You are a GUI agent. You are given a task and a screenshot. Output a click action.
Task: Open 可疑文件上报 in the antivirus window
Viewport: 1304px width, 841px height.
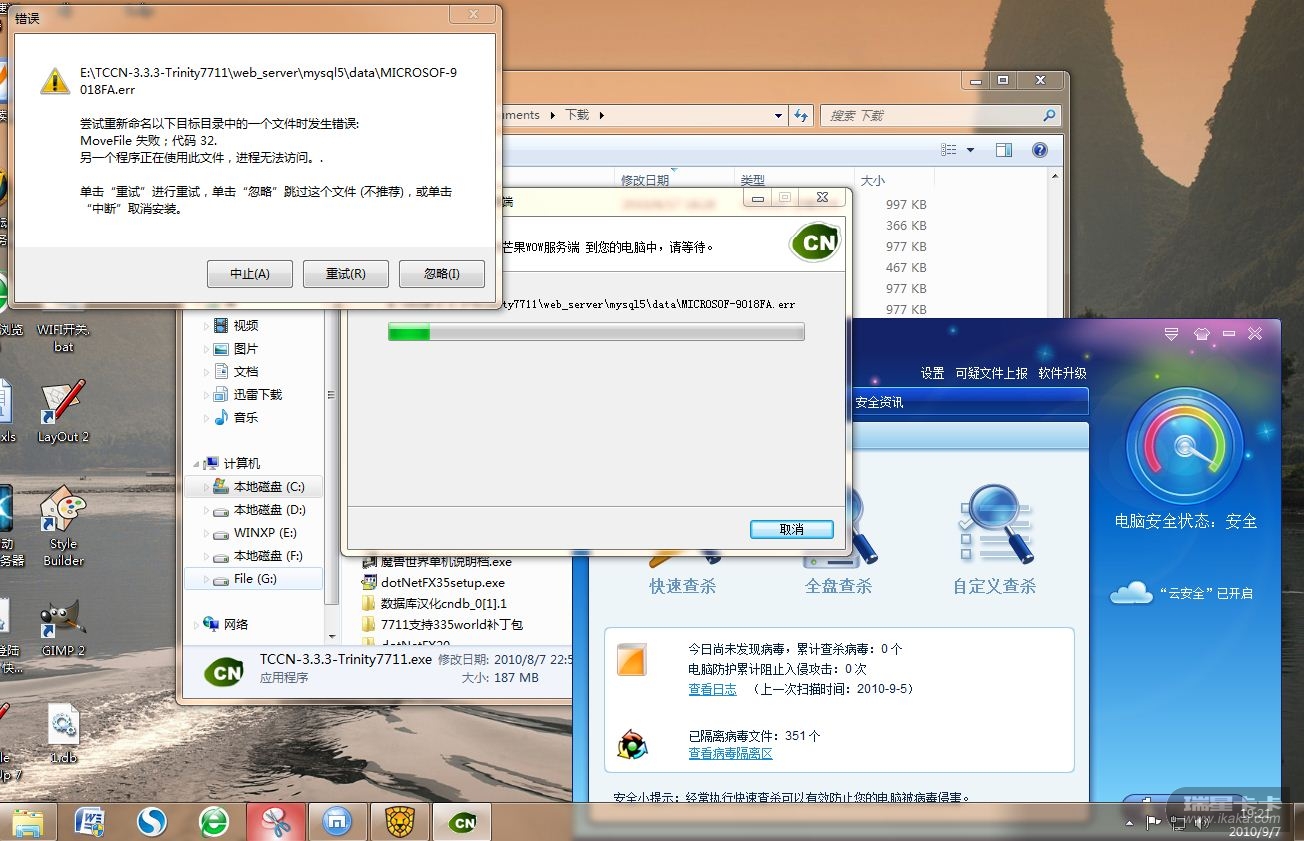[991, 373]
